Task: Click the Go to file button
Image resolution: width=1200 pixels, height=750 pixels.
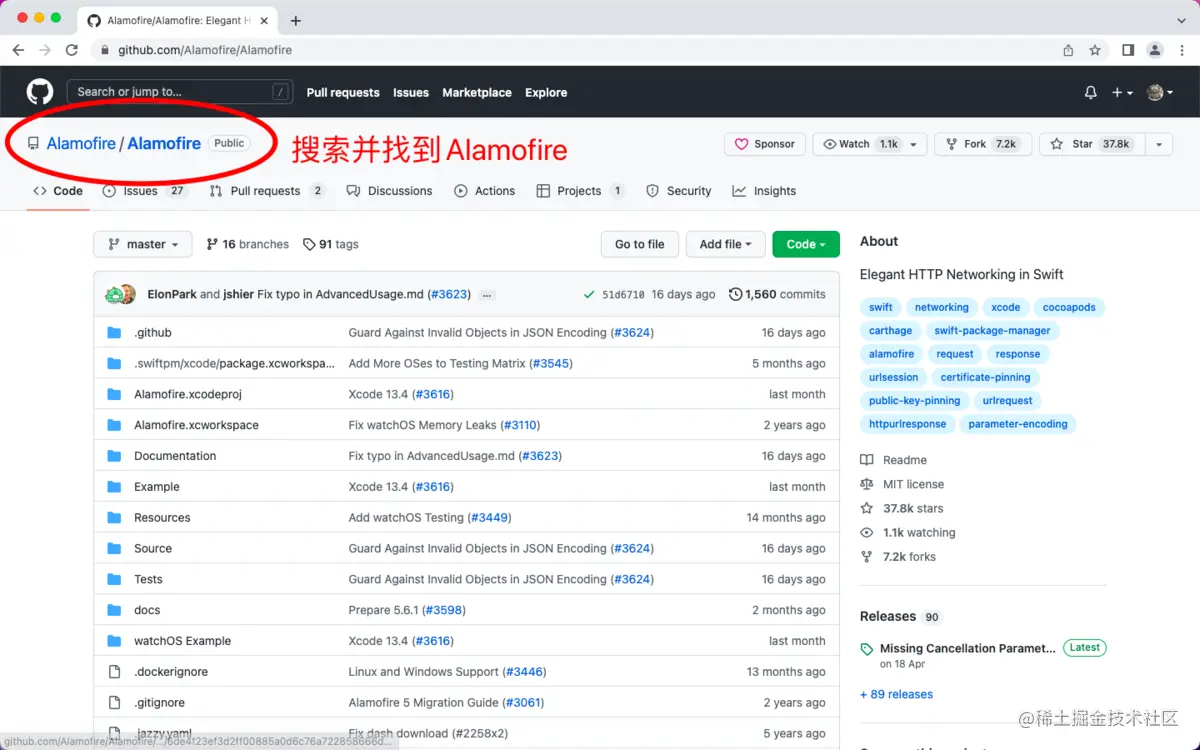Action: point(640,244)
